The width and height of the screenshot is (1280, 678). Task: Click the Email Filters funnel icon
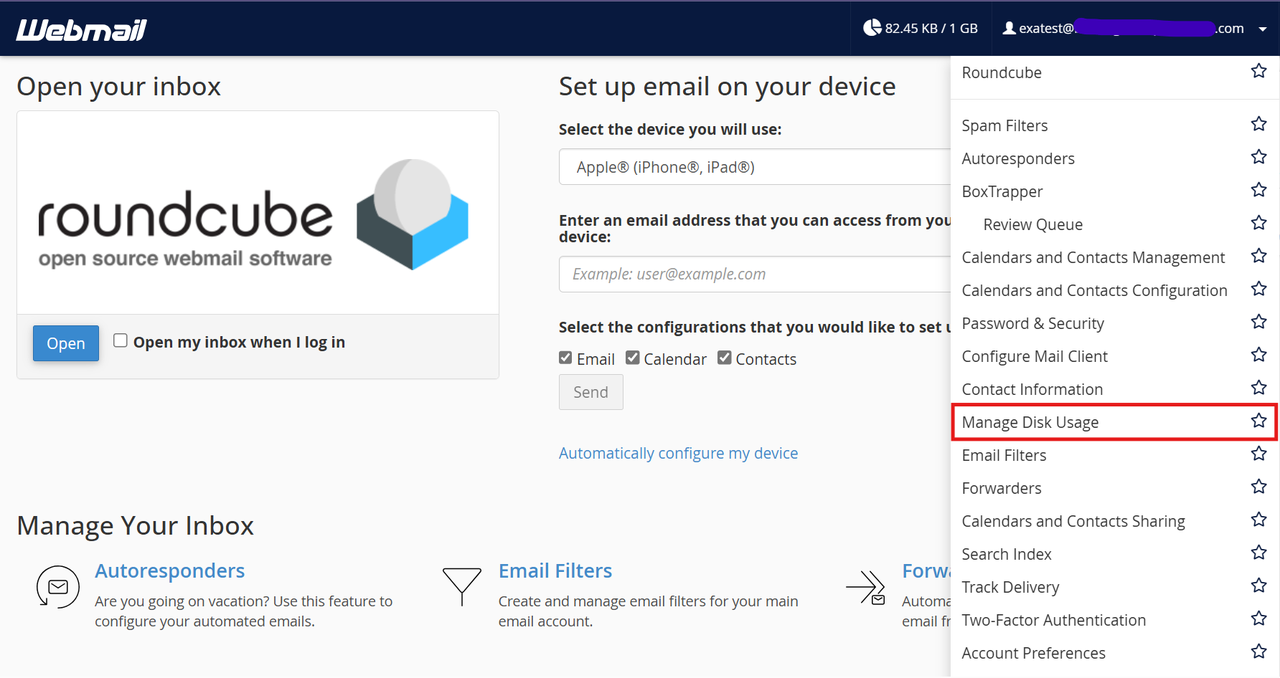pos(461,586)
